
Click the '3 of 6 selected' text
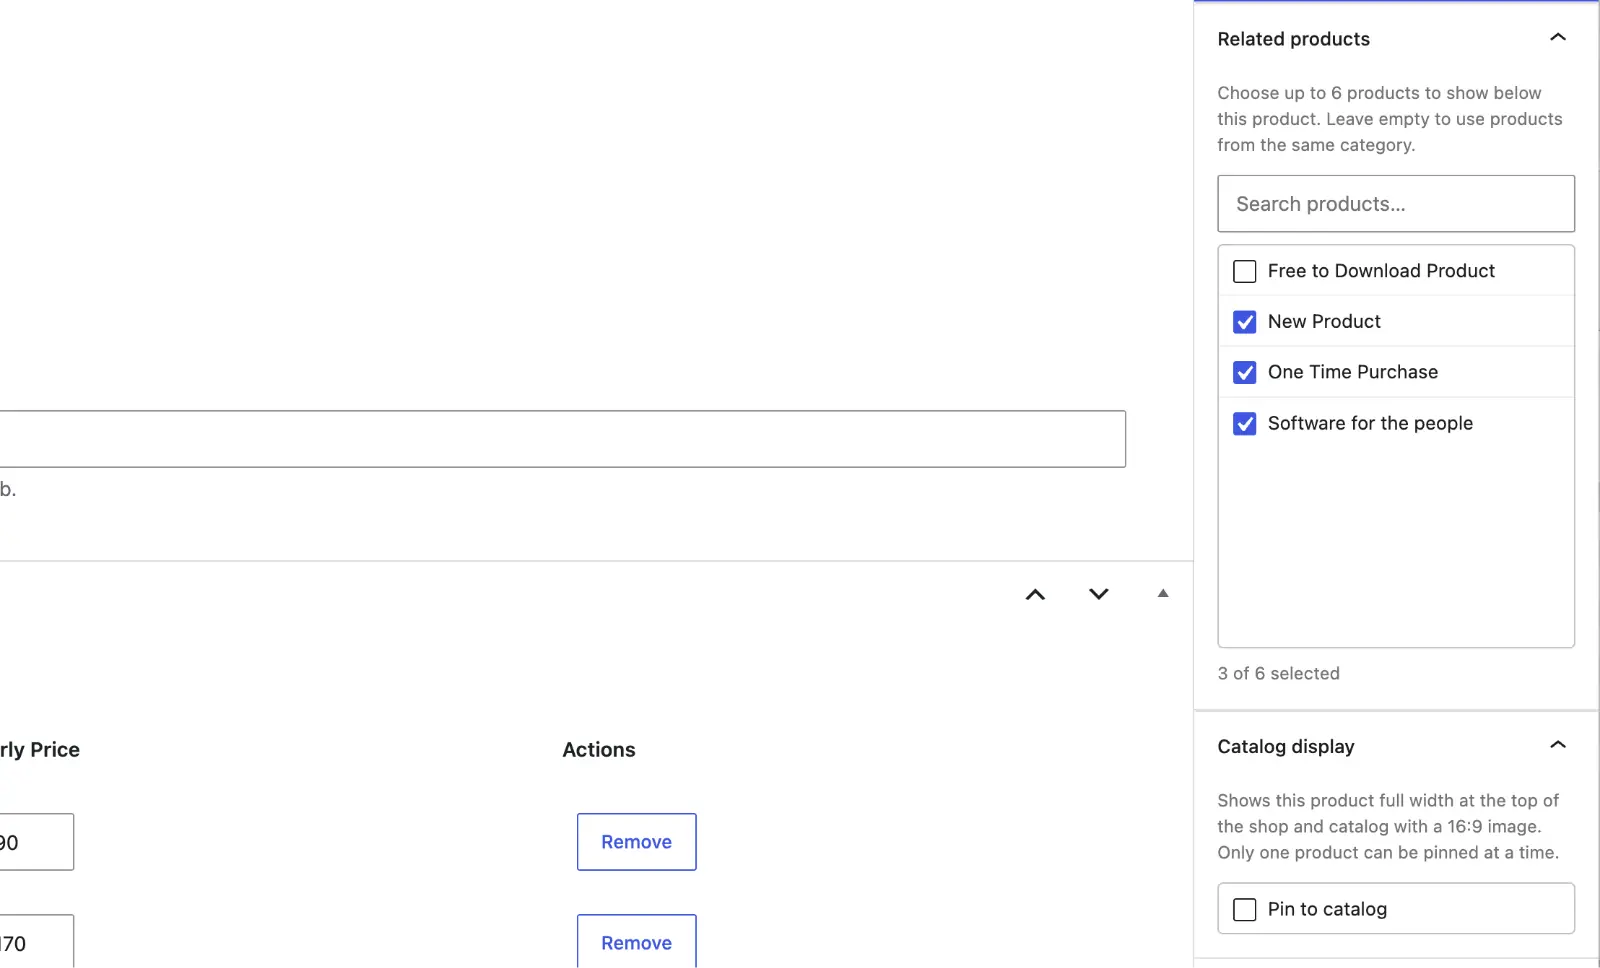click(1278, 674)
